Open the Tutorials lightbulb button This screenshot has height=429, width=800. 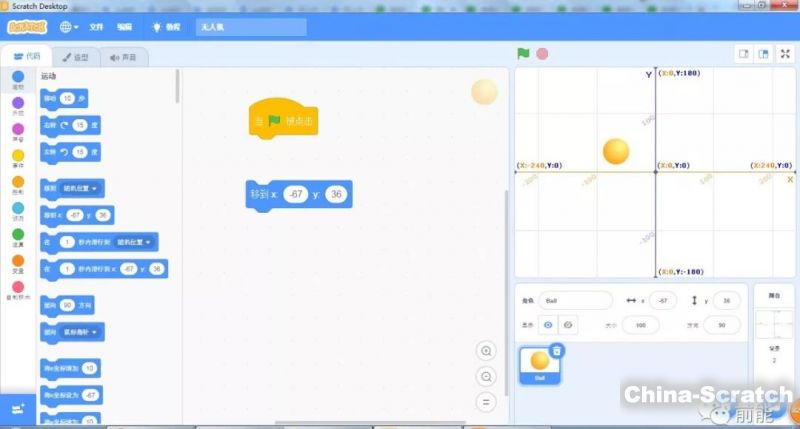[166, 27]
